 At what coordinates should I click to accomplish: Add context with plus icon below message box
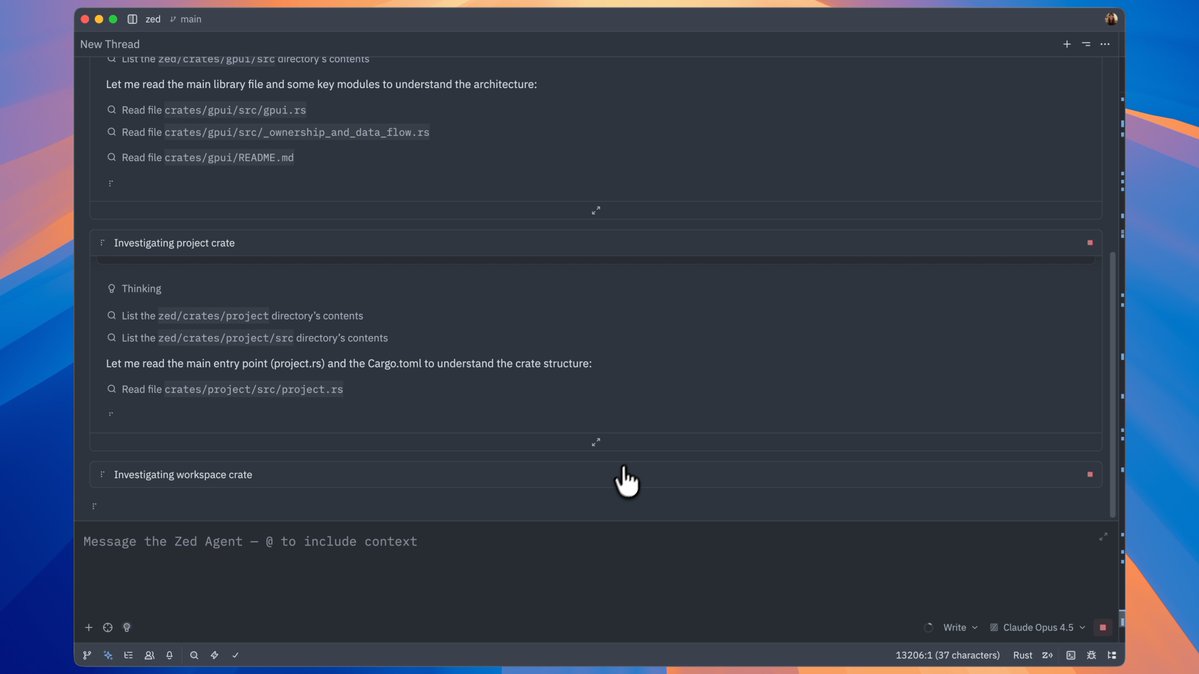pyautogui.click(x=89, y=627)
